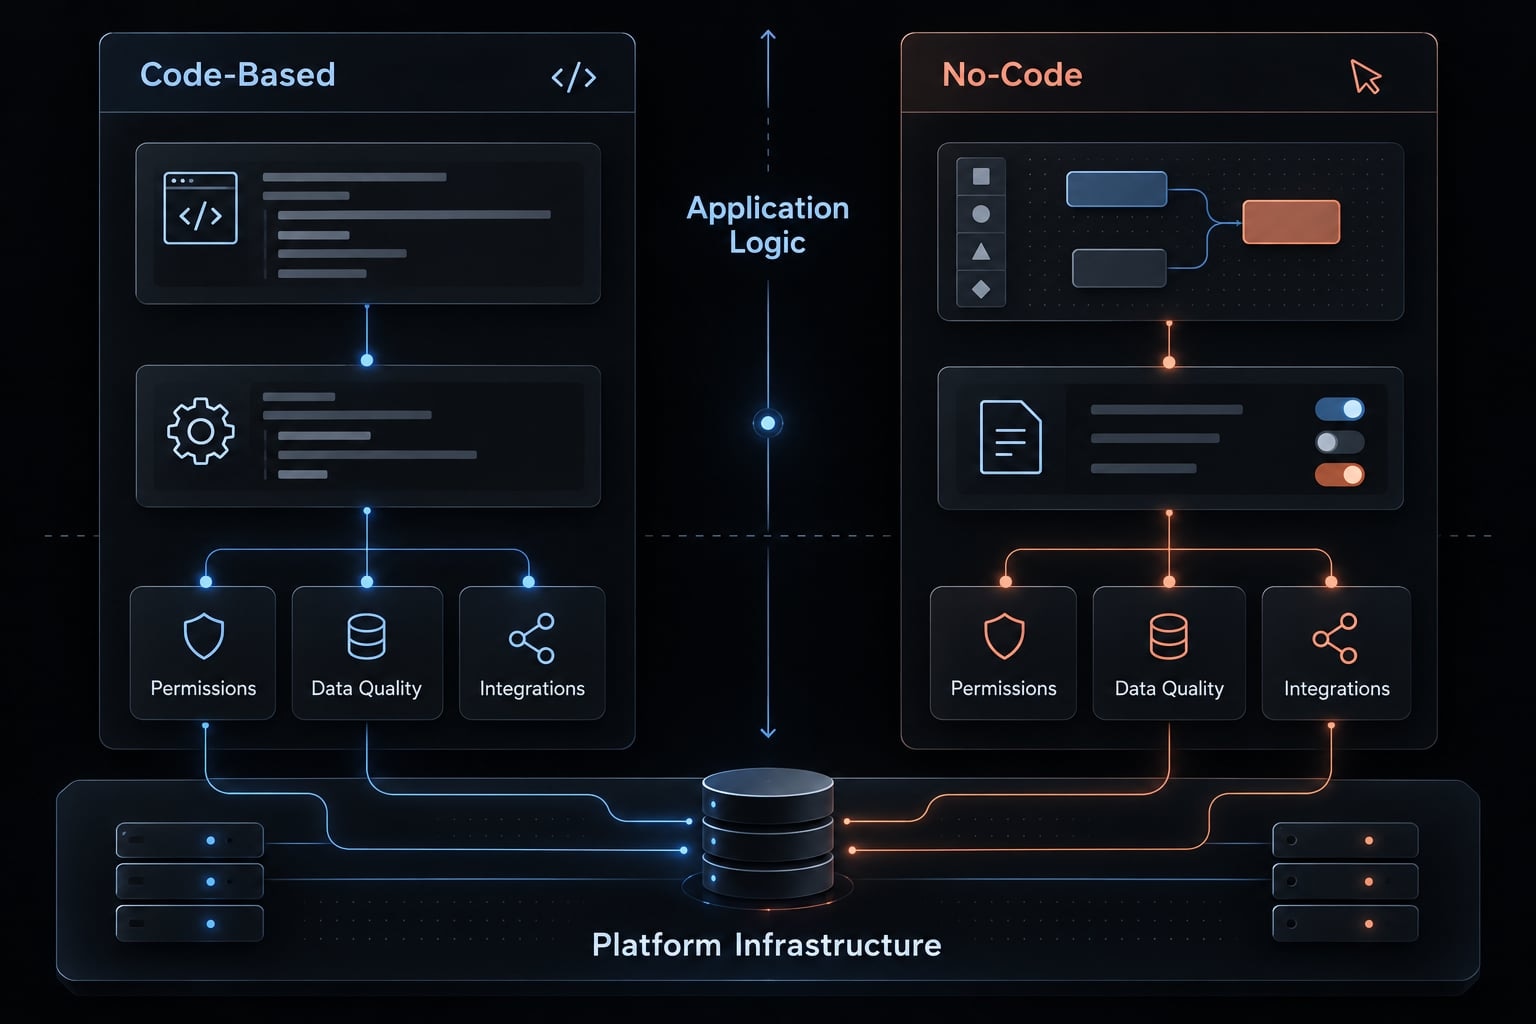Screen dimensions: 1536x1024
Task: Click the document icon in No-Code config card
Action: [1010, 437]
